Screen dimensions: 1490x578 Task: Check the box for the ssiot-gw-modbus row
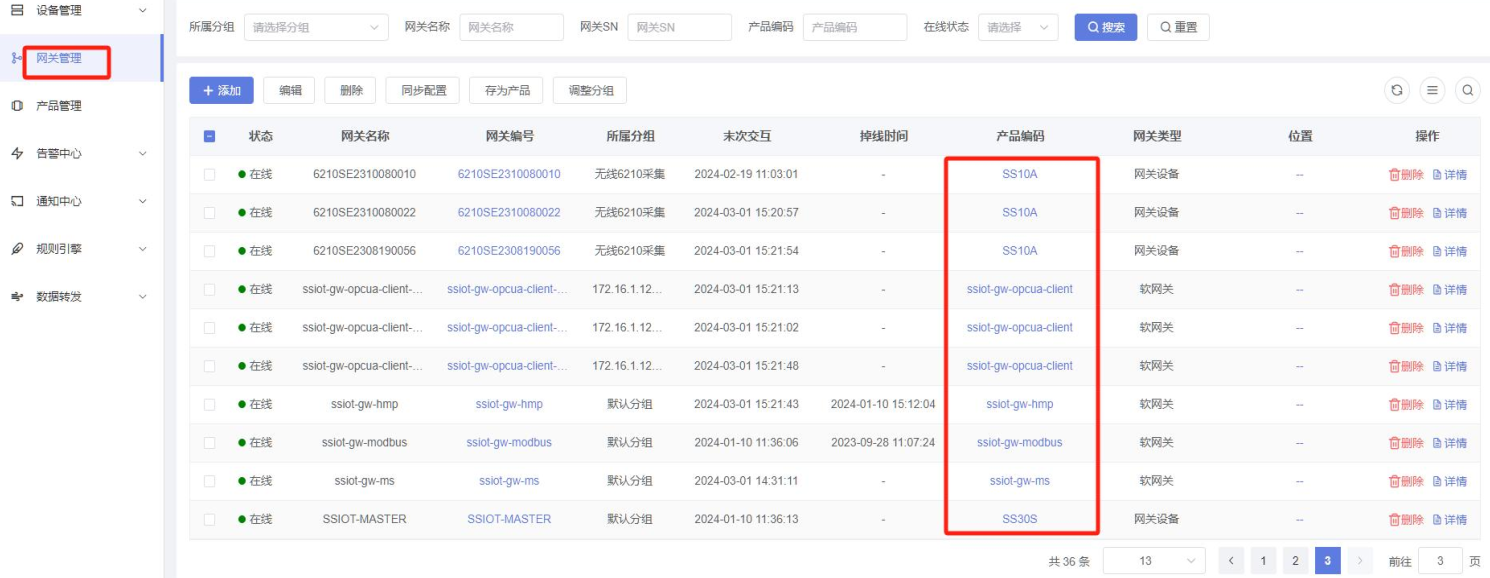[209, 443]
